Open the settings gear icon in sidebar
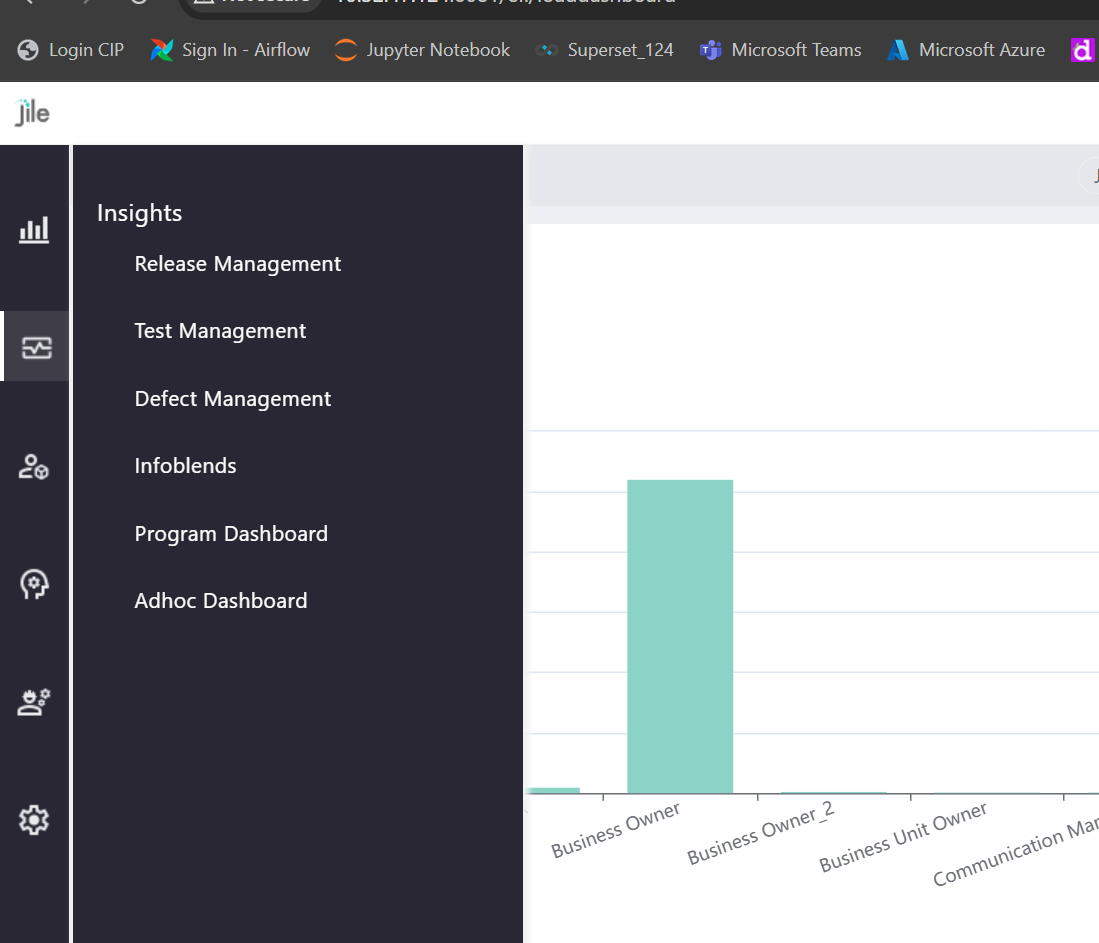Image resolution: width=1099 pixels, height=943 pixels. [34, 820]
